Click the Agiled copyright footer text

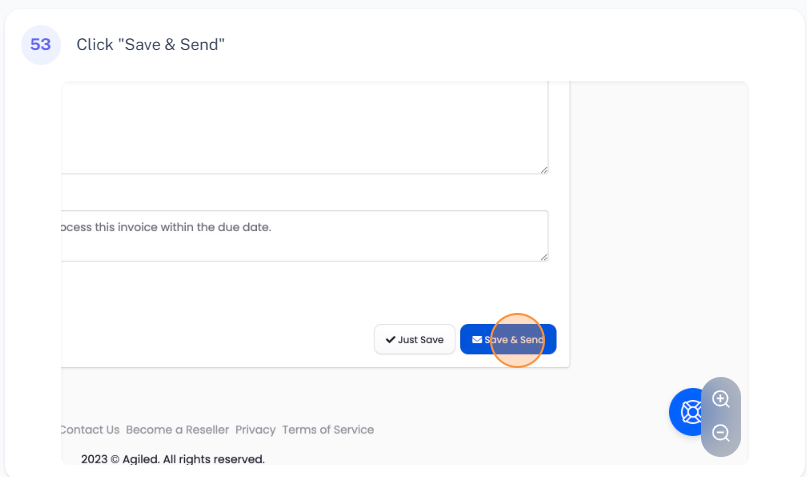pyautogui.click(x=173, y=459)
